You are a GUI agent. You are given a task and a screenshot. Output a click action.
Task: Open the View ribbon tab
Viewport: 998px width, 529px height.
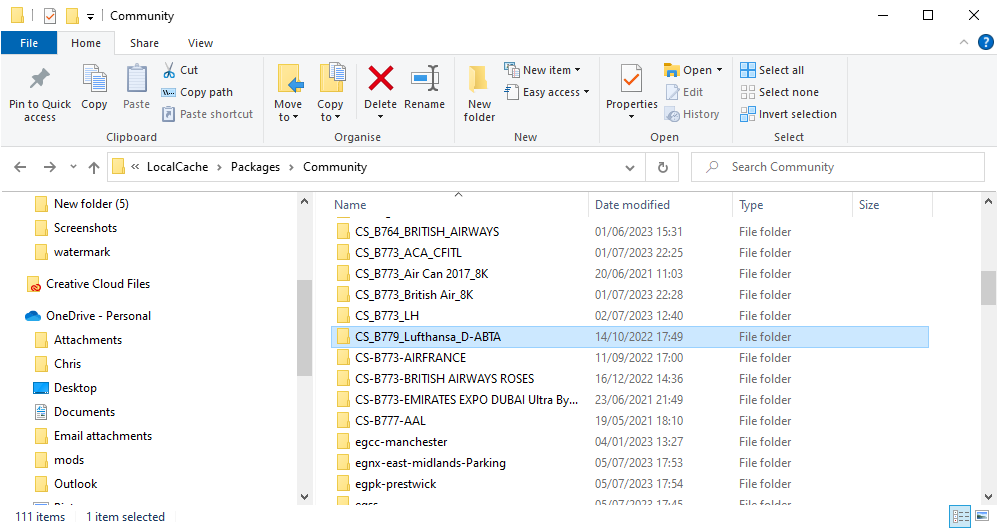point(200,43)
